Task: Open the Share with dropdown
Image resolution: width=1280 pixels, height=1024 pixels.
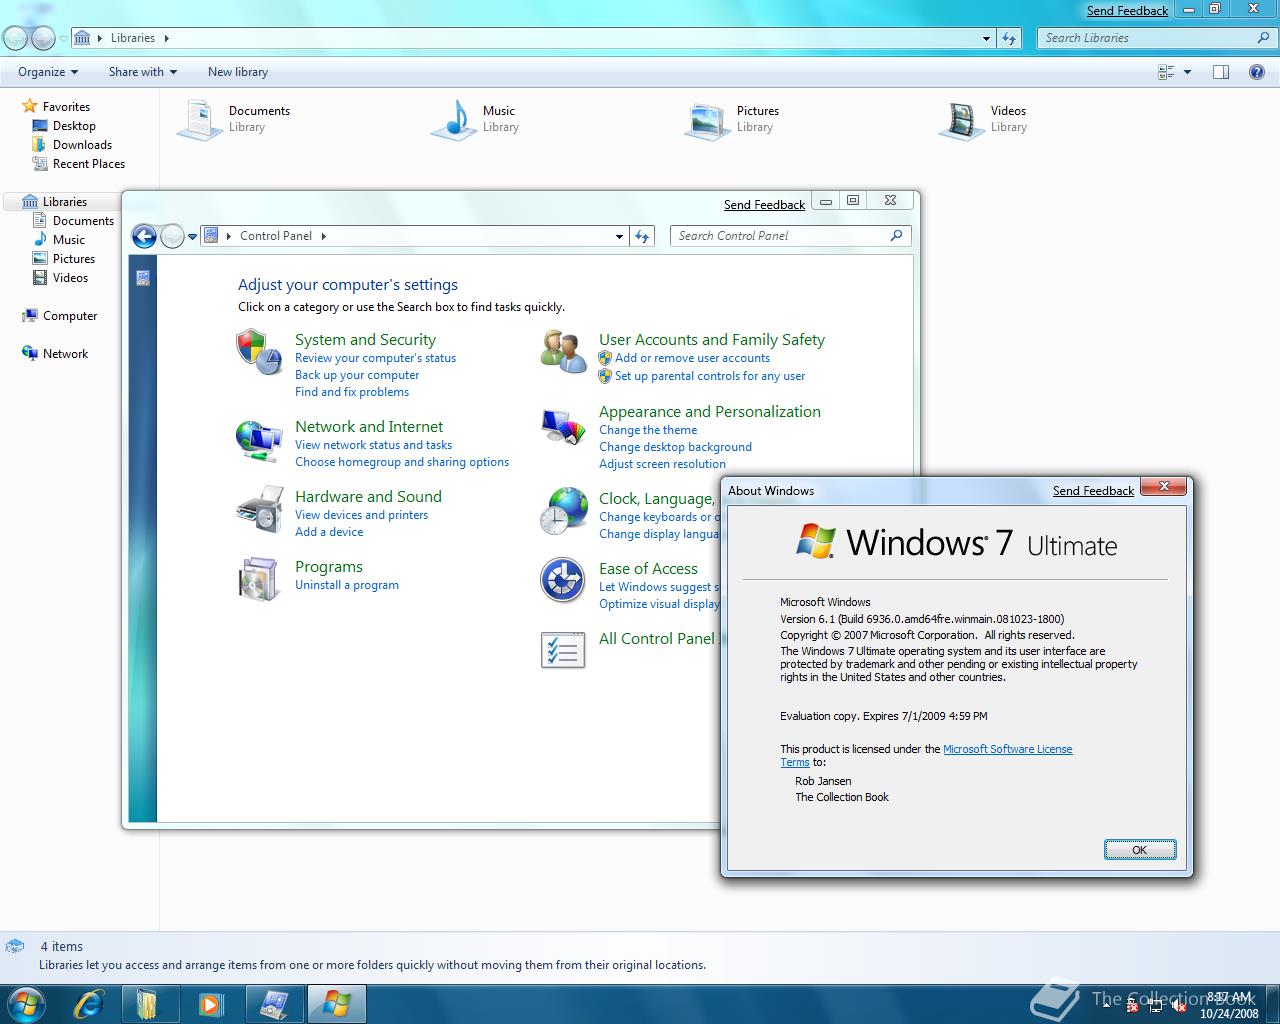Action: 142,72
